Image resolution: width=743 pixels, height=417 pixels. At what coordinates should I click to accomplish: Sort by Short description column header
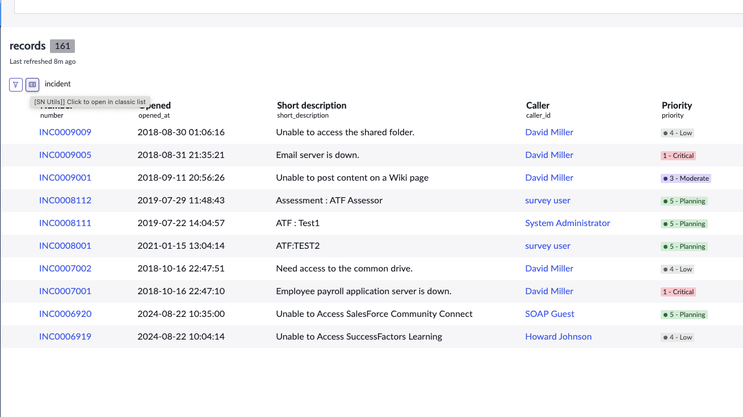[x=311, y=105]
